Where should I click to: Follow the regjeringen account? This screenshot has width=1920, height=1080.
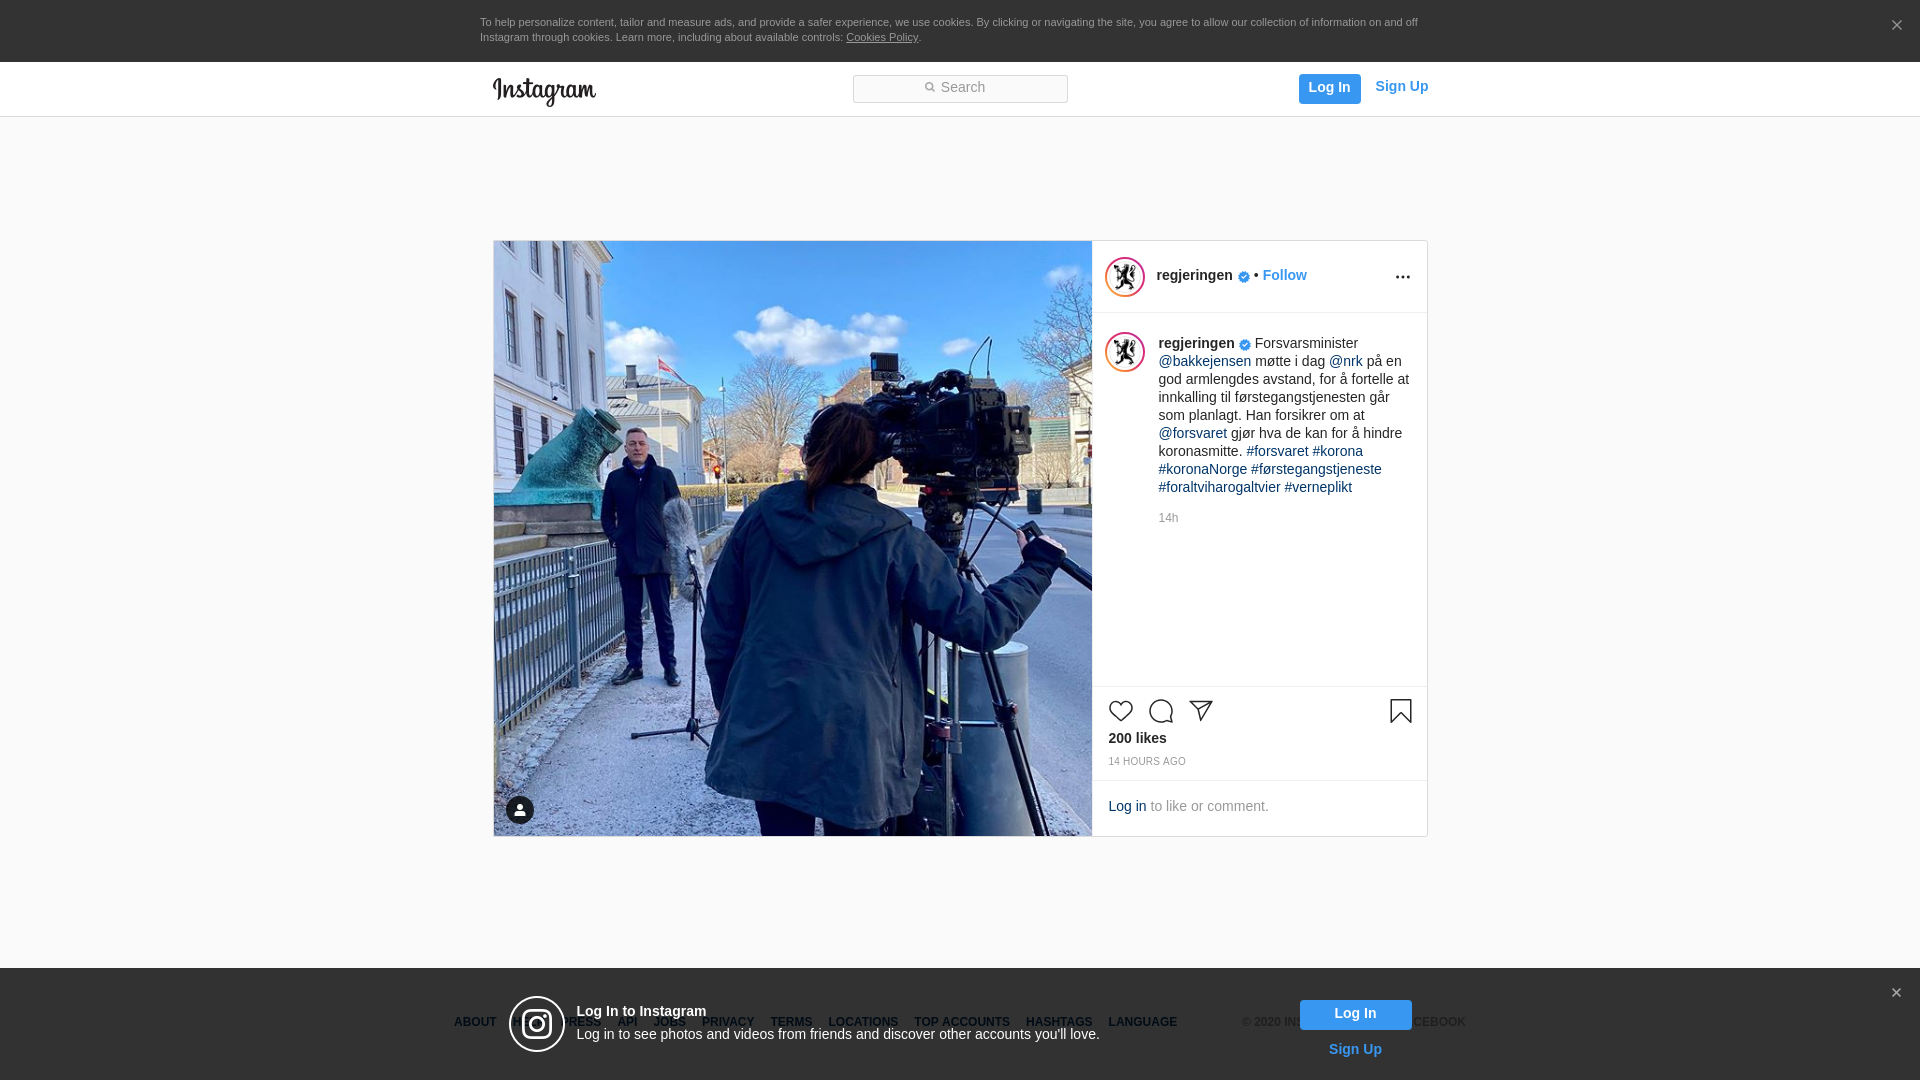pyautogui.click(x=1284, y=275)
